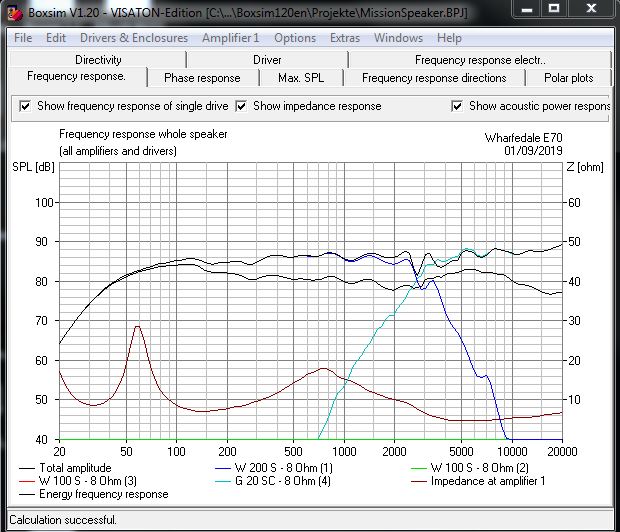Switch to the Polar plots tab

(x=569, y=78)
